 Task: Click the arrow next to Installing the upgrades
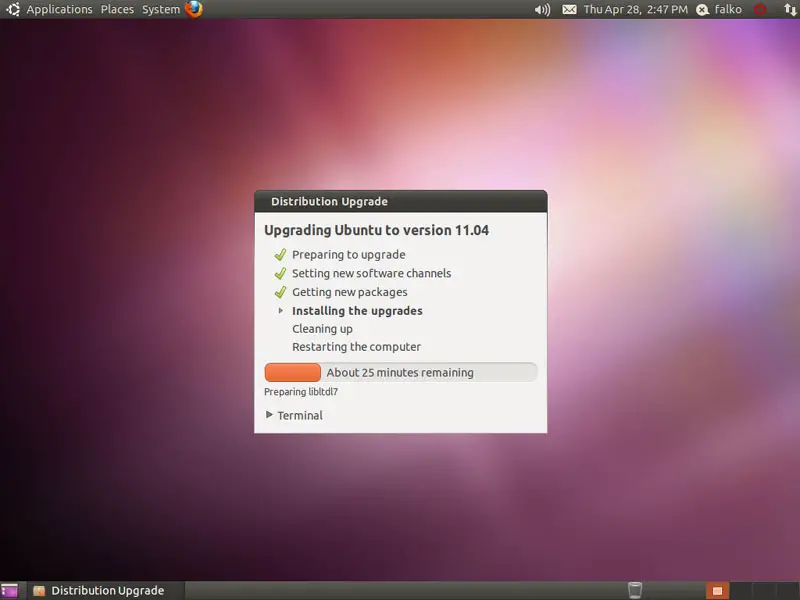[280, 311]
